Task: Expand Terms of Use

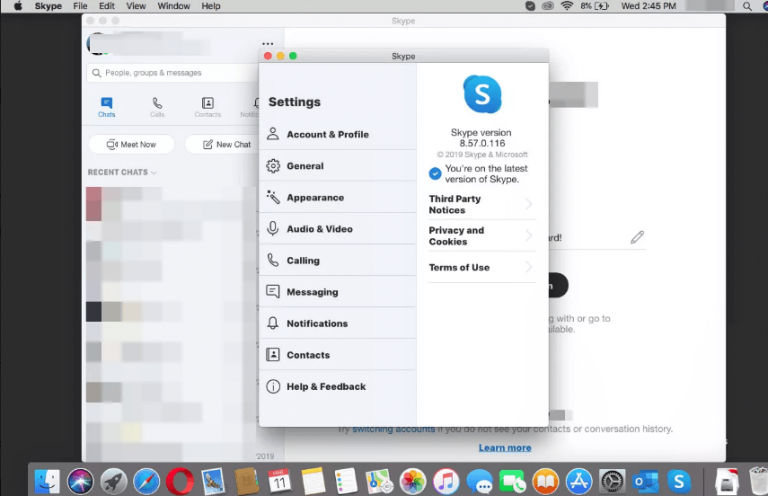Action: [482, 267]
